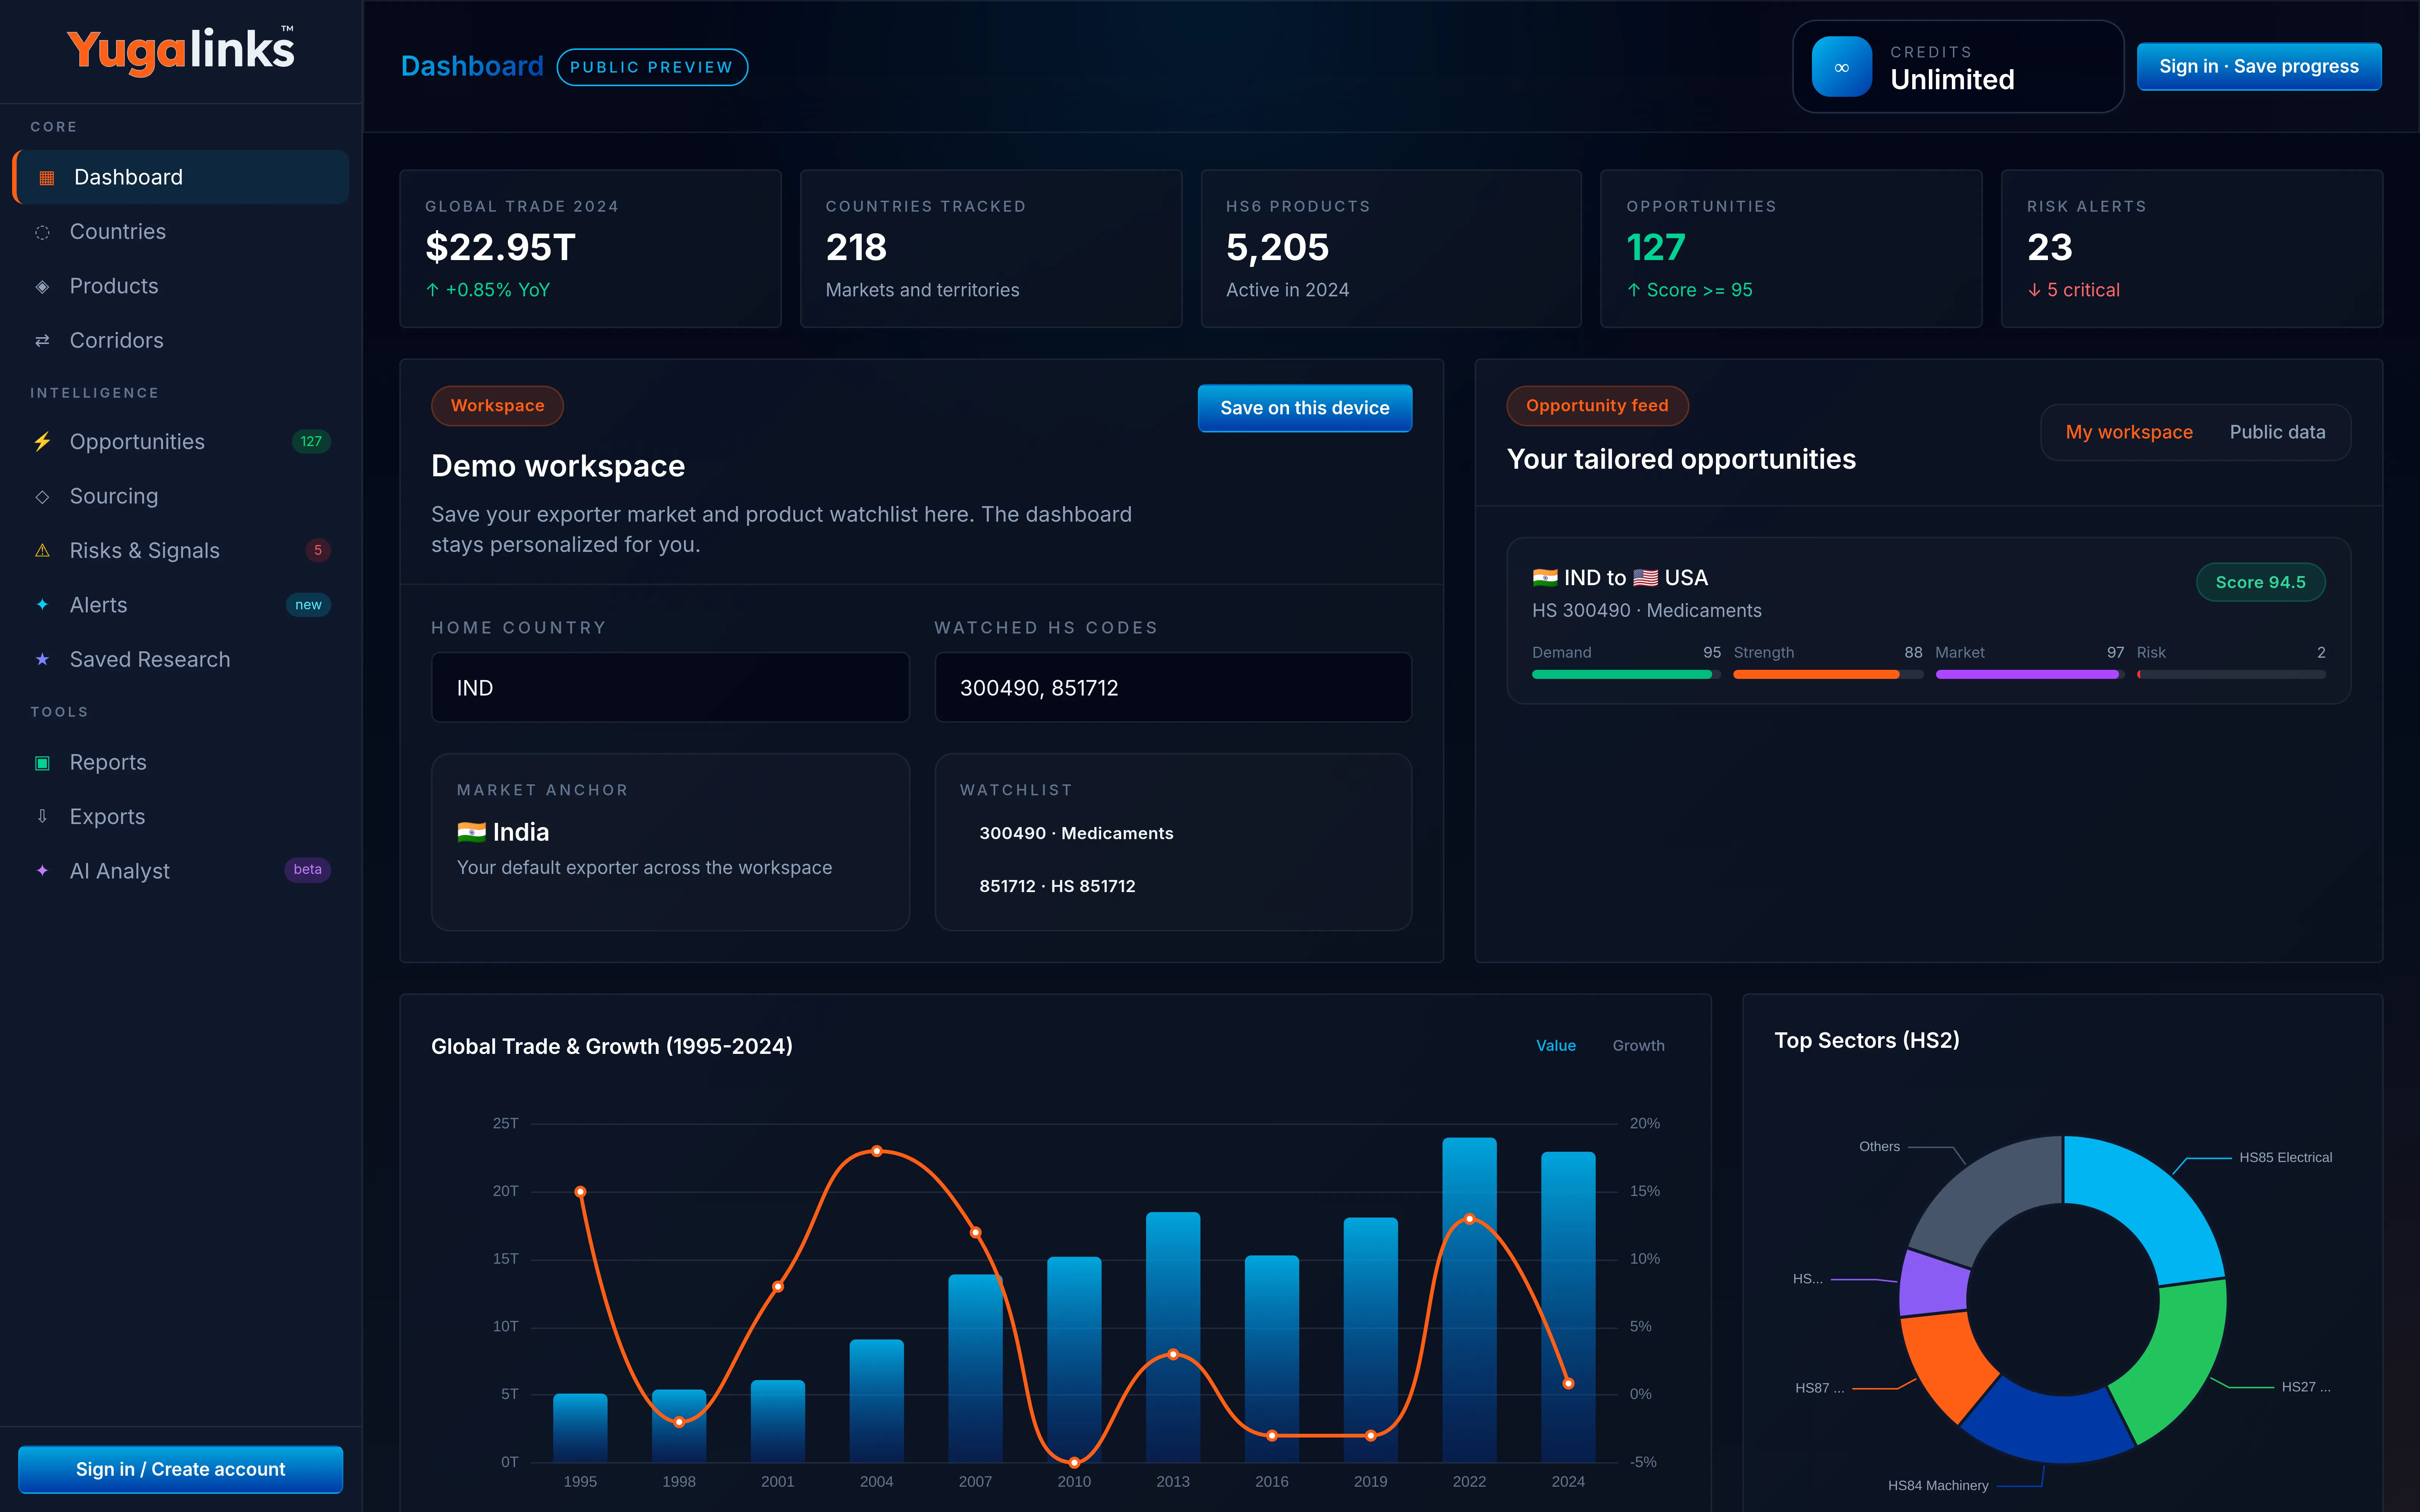Click the Opportunity feed pill
The width and height of the screenshot is (2420, 1512).
1597,406
